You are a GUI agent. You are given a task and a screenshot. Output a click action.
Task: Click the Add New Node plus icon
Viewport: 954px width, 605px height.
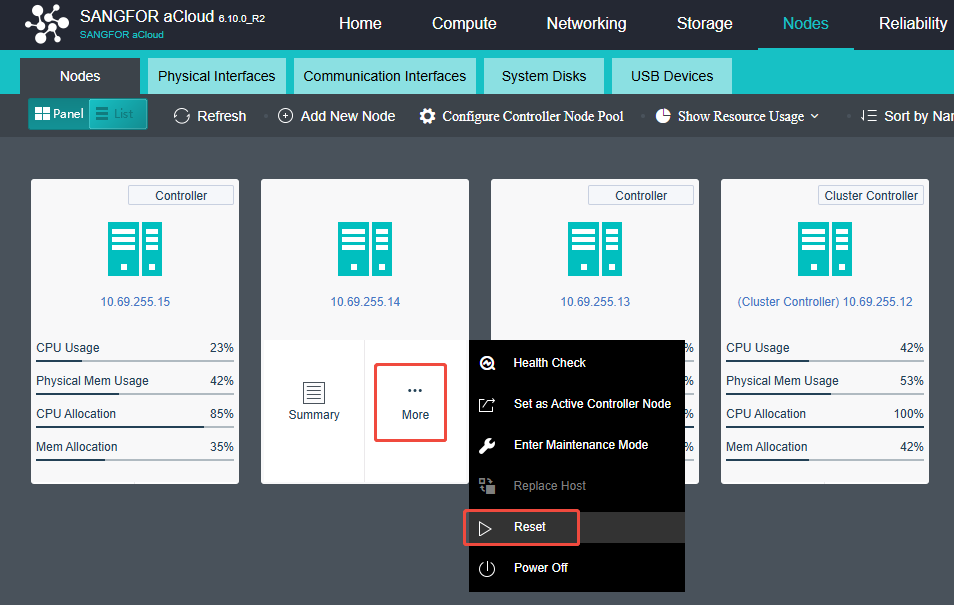(x=285, y=116)
